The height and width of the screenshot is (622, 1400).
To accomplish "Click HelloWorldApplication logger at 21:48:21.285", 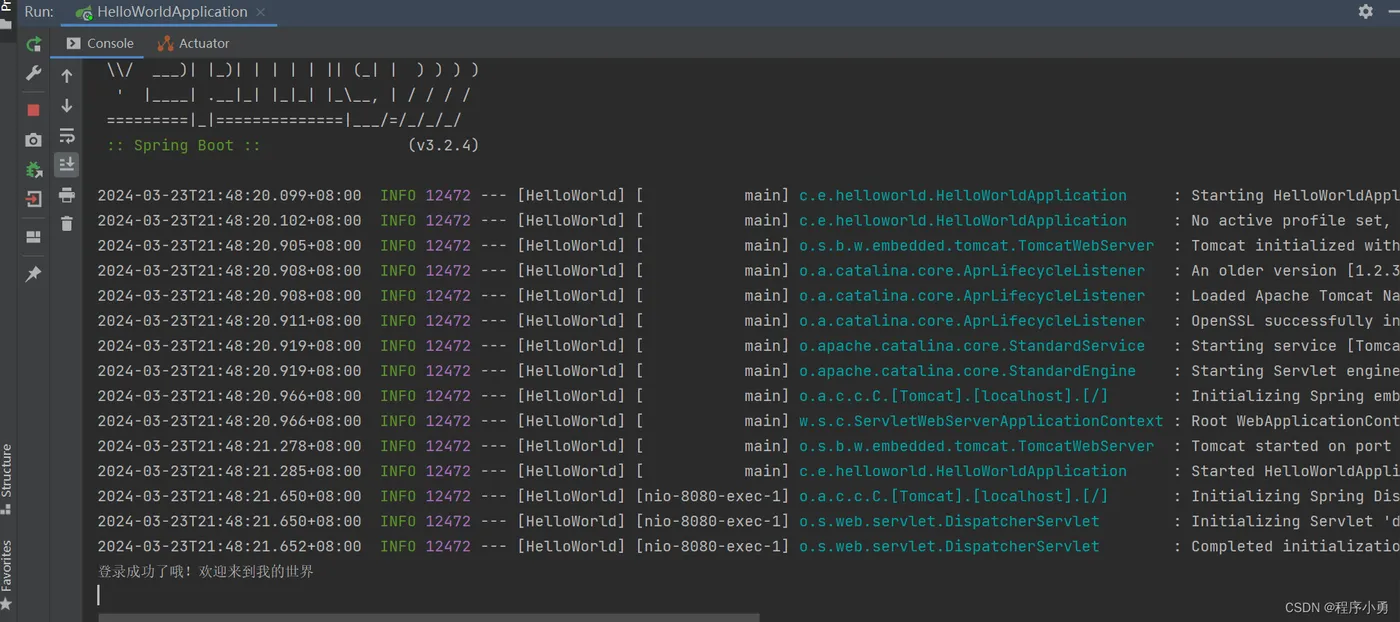I will (963, 471).
